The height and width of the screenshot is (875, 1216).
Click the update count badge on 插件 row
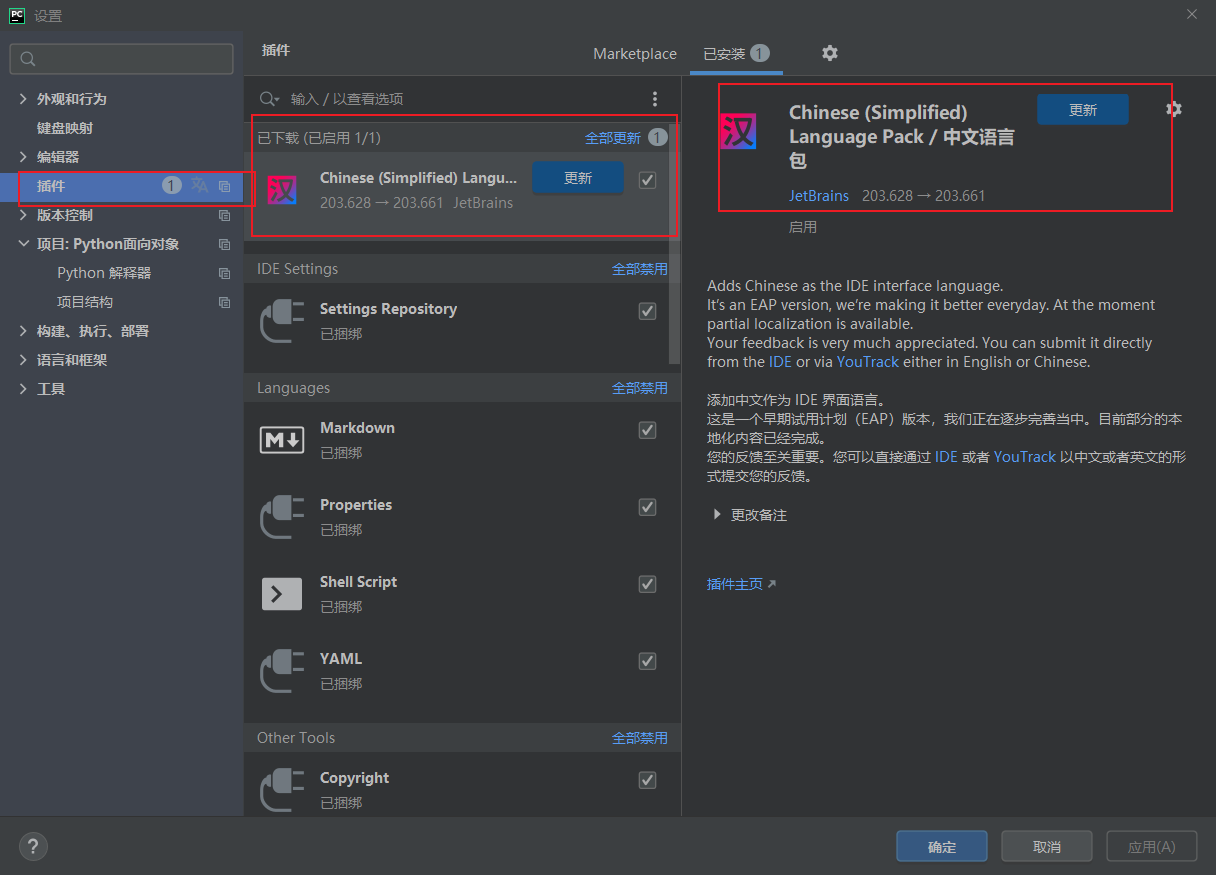[172, 186]
